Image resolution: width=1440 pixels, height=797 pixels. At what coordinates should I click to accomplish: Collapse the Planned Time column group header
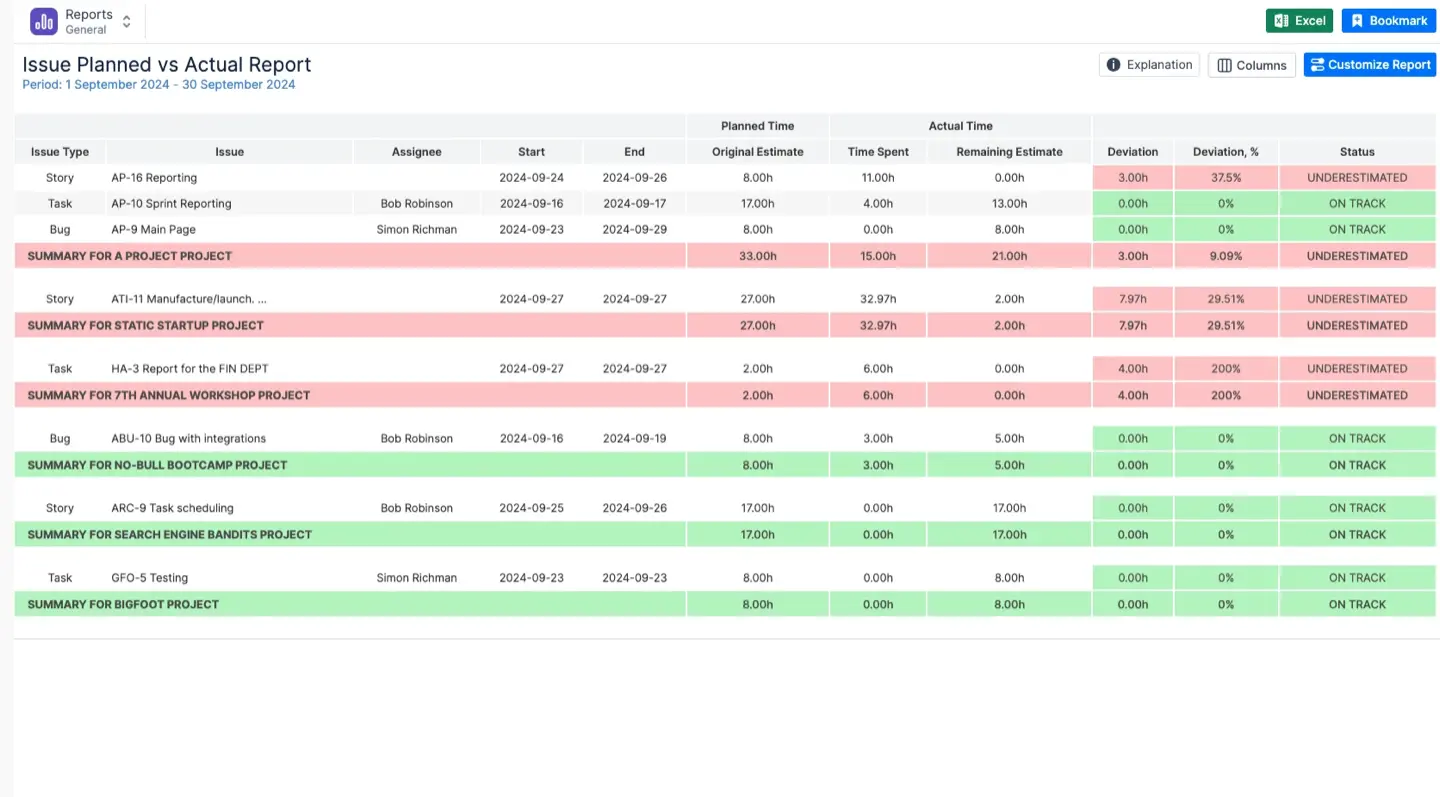tap(757, 126)
